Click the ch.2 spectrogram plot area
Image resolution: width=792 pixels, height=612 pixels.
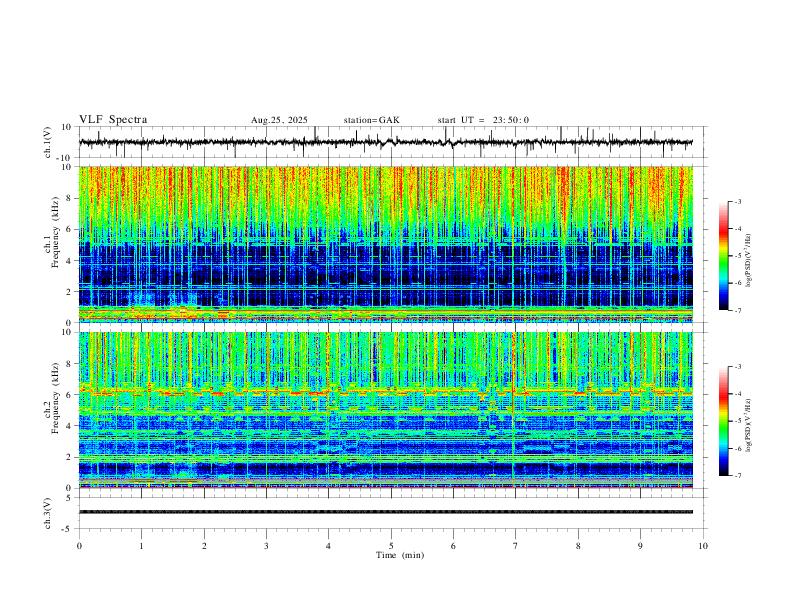pos(386,410)
